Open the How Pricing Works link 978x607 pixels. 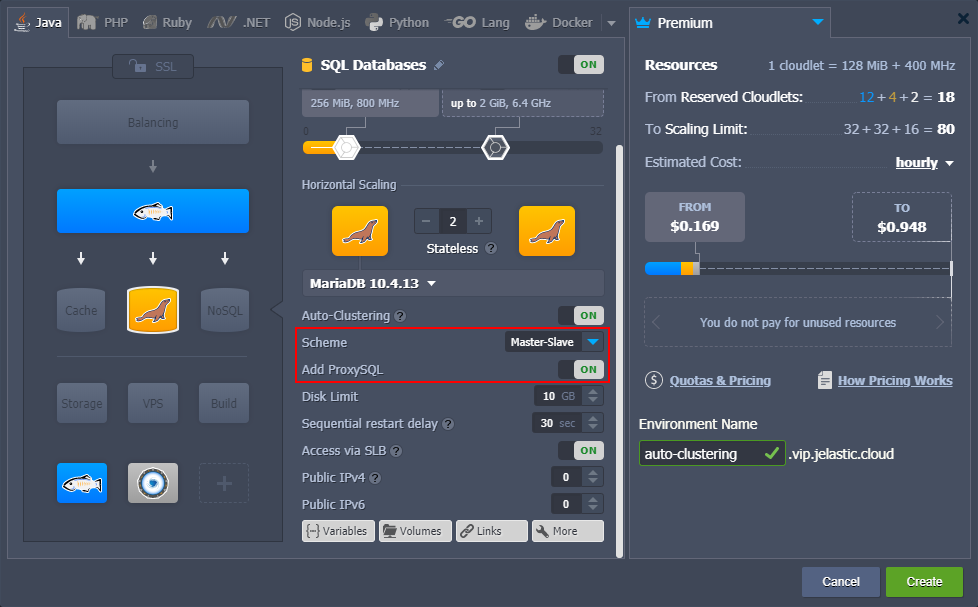[x=895, y=381]
